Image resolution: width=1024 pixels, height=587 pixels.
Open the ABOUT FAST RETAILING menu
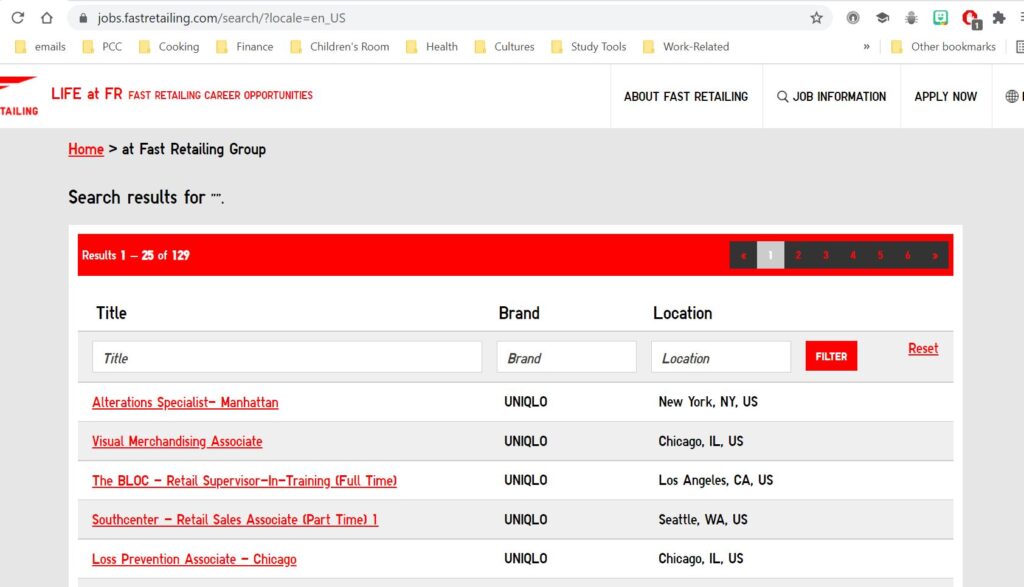click(x=686, y=96)
